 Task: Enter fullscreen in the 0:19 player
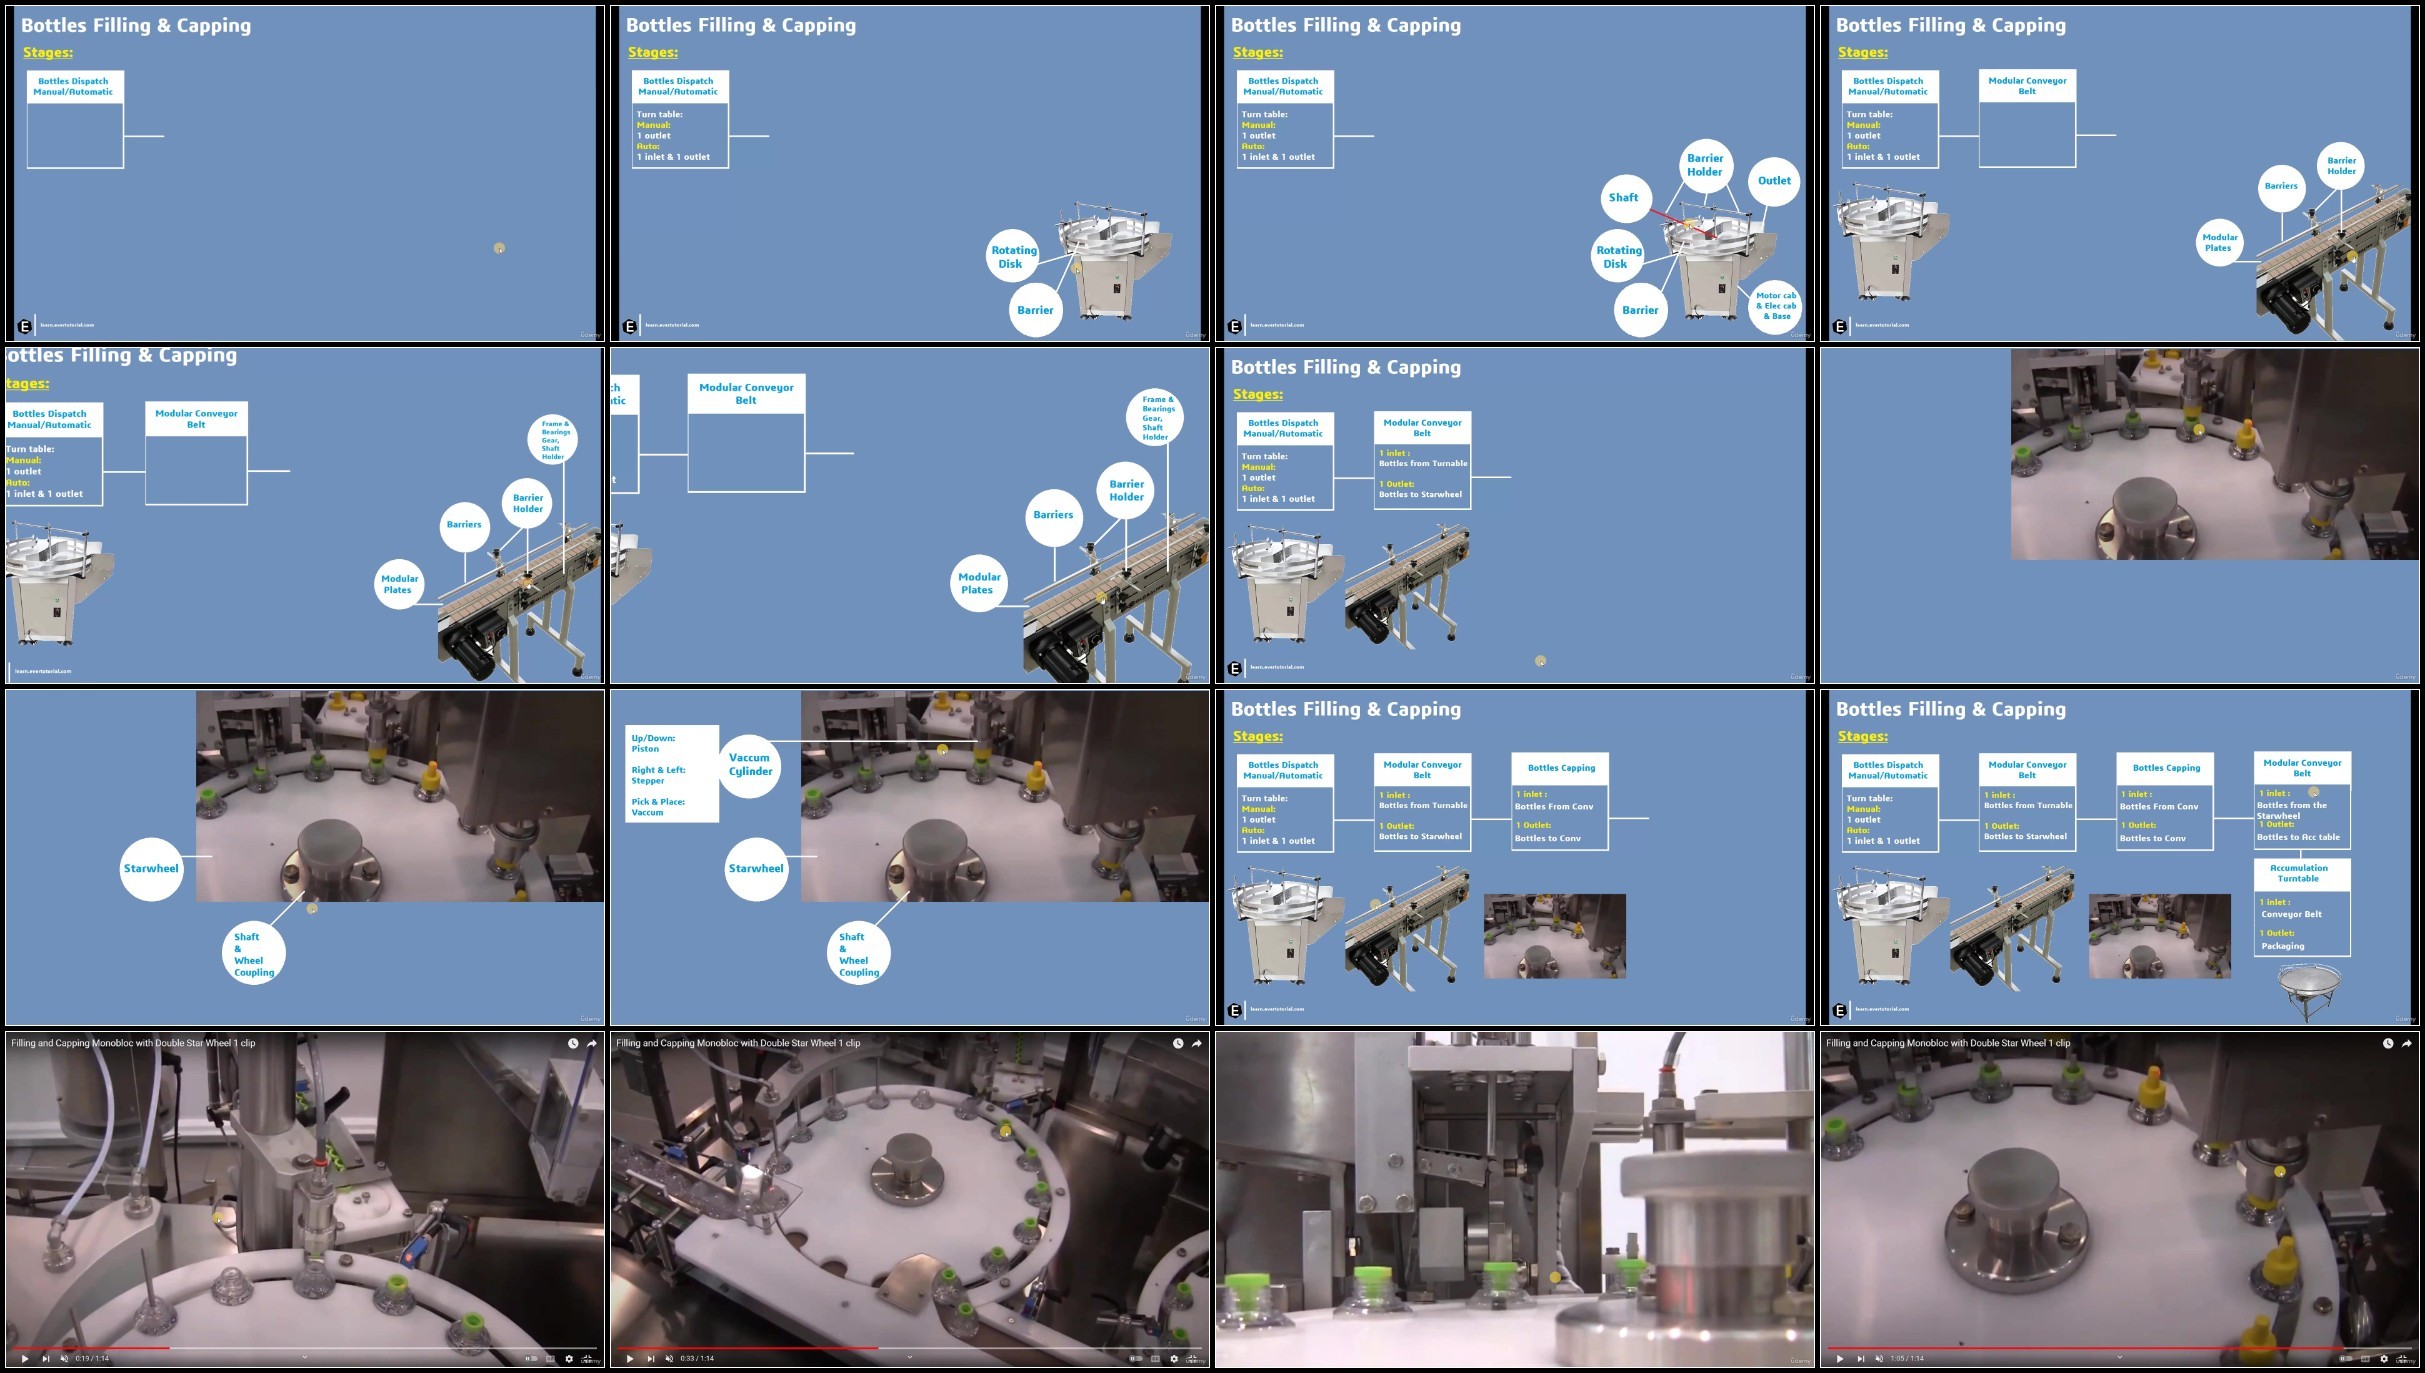pyautogui.click(x=588, y=1357)
